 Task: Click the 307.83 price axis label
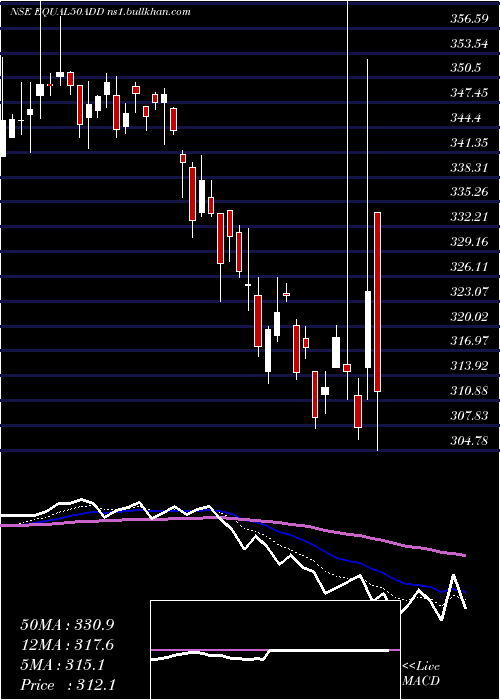[x=469, y=415]
